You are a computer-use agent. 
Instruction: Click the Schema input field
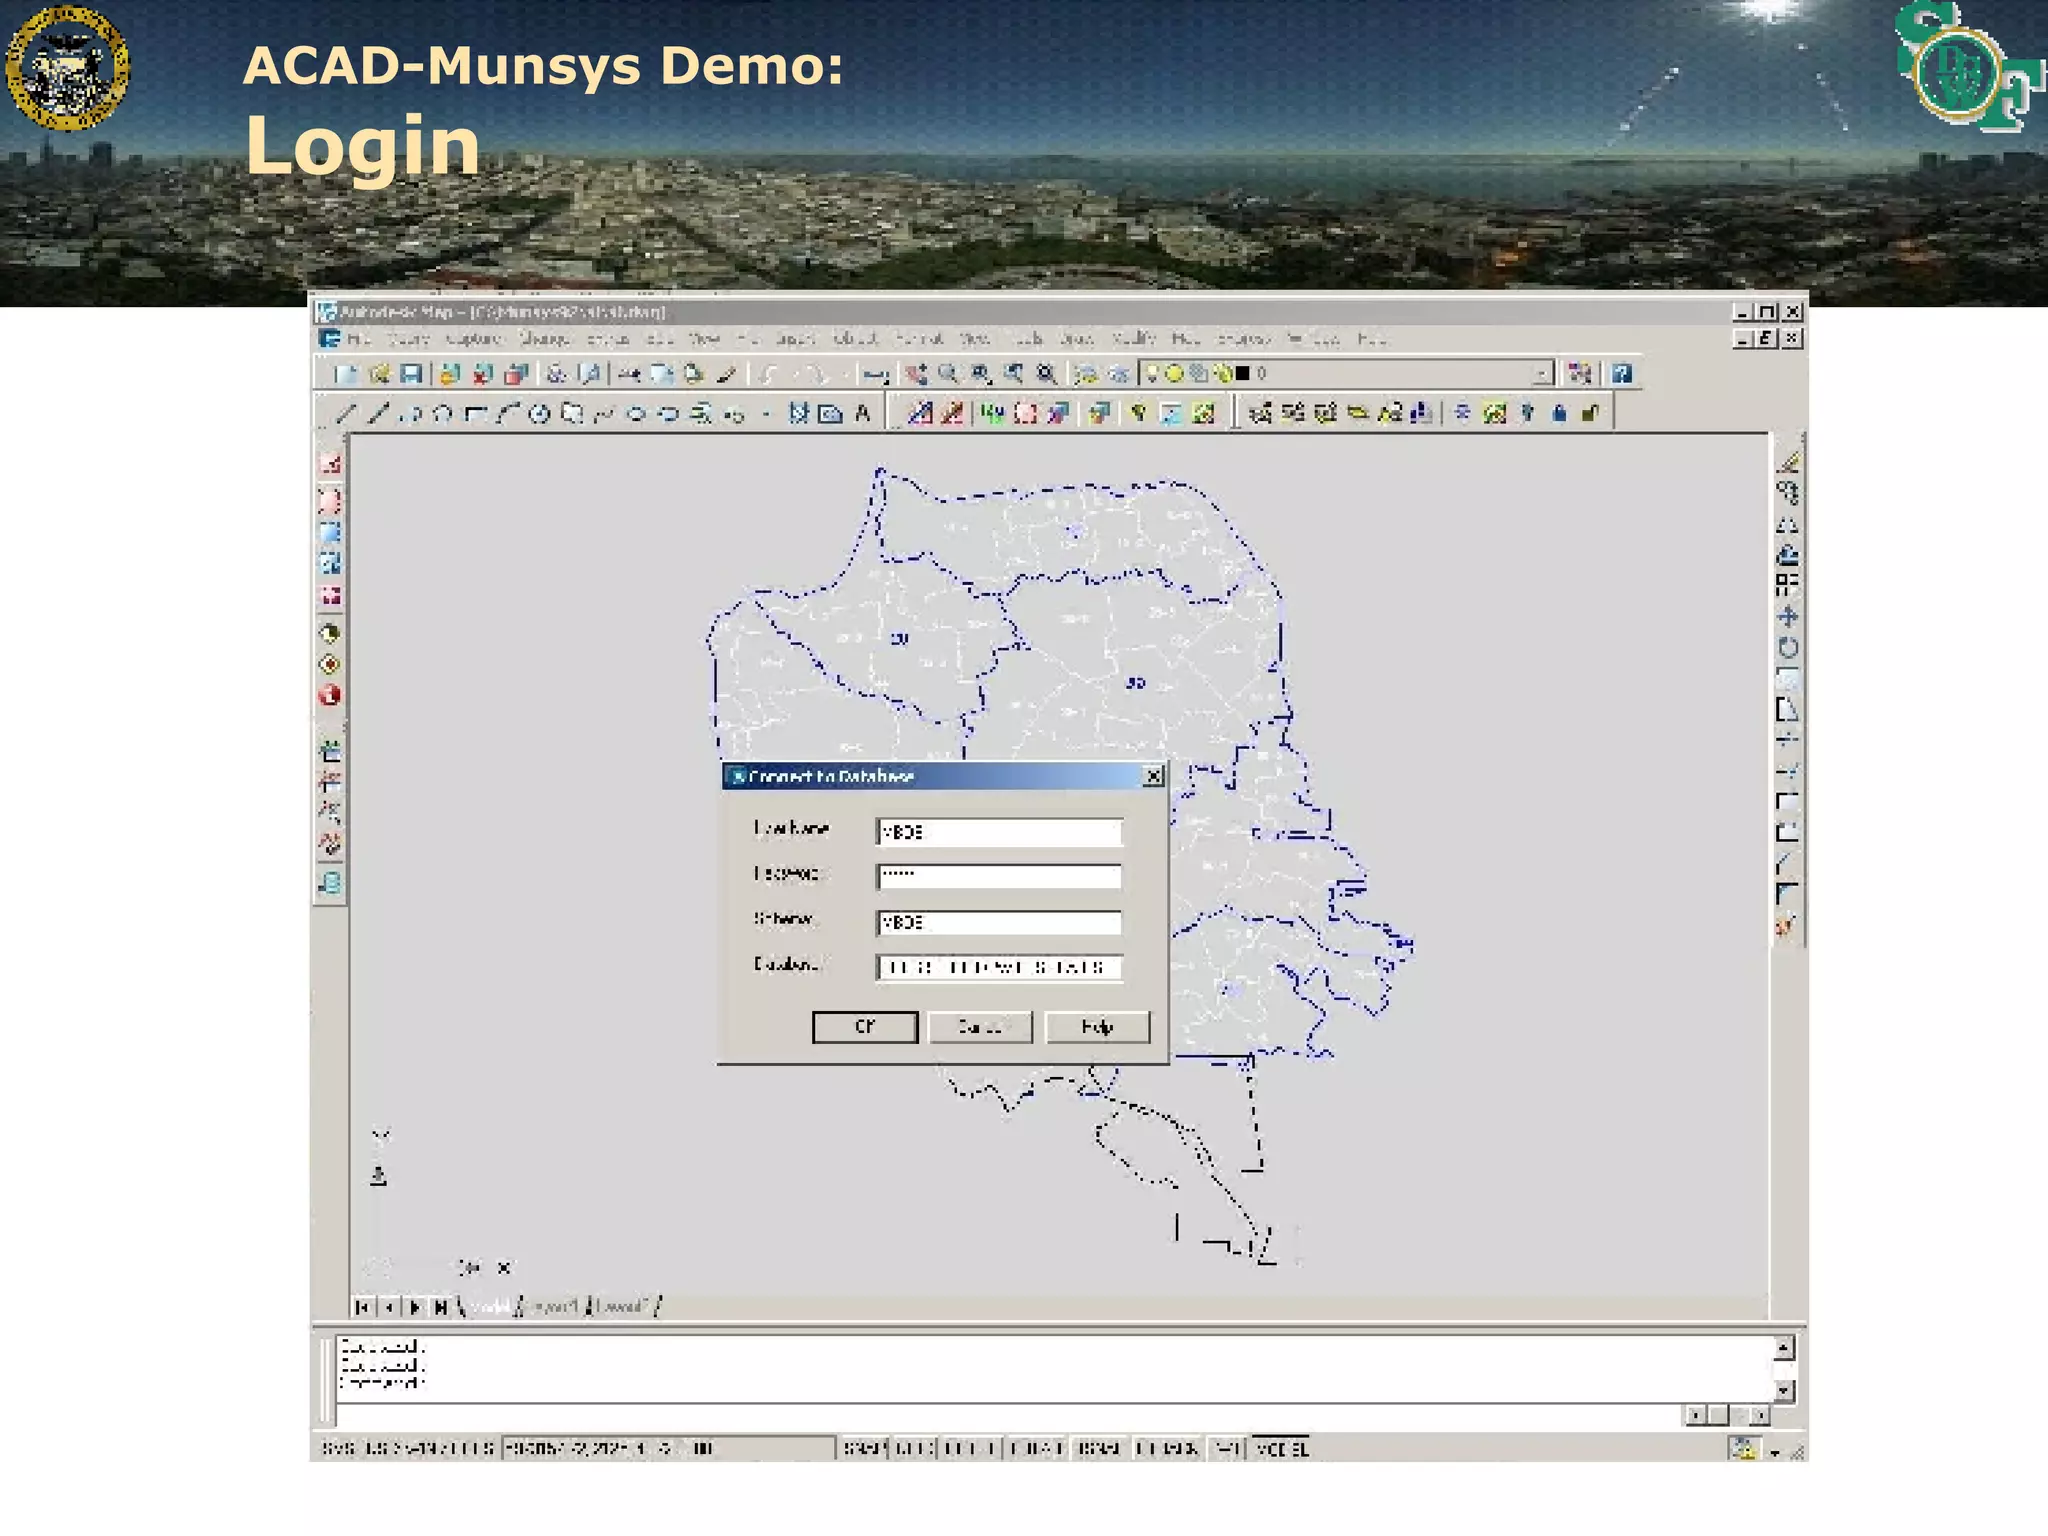click(999, 922)
